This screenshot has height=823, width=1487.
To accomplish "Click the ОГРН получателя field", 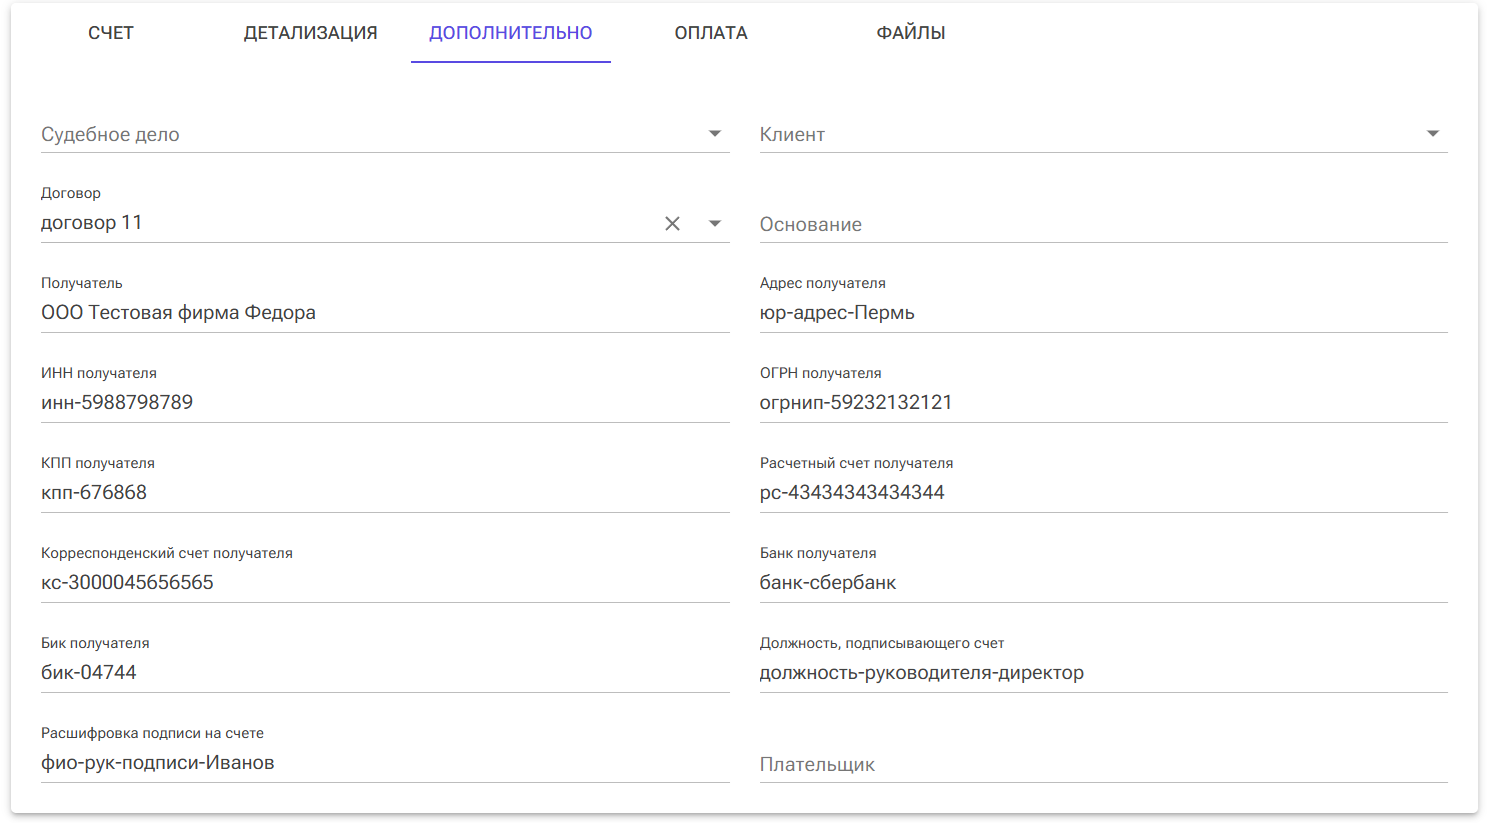I will (1102, 403).
